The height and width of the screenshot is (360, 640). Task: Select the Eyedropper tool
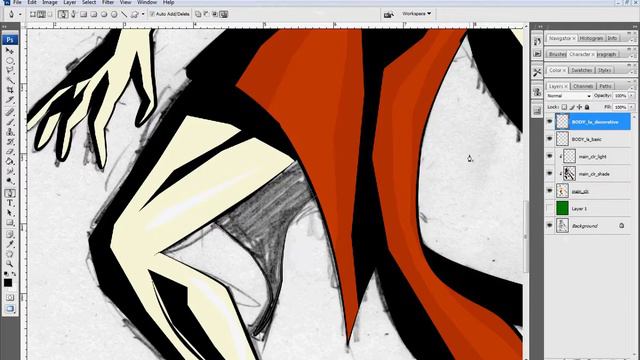pyautogui.click(x=10, y=244)
